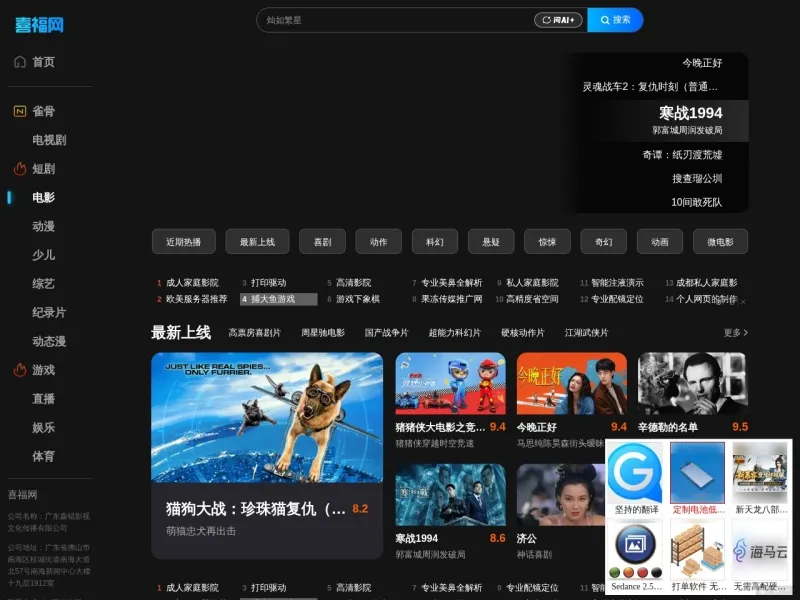Click the blue 搜索 search button
Viewport: 800px width, 600px height.
pos(615,20)
